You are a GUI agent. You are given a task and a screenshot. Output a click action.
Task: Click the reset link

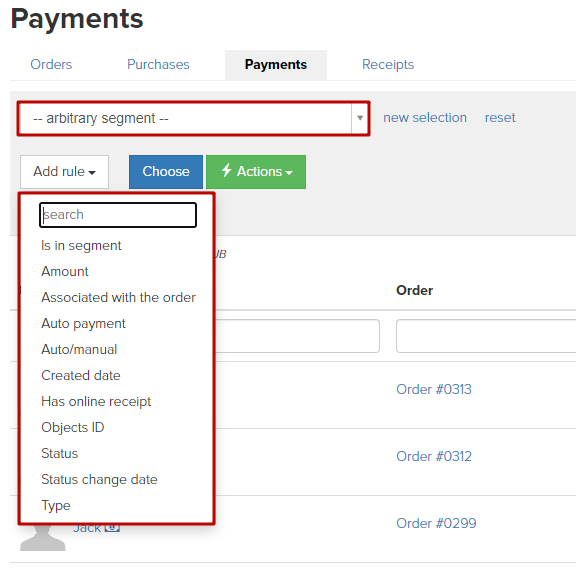pos(500,118)
